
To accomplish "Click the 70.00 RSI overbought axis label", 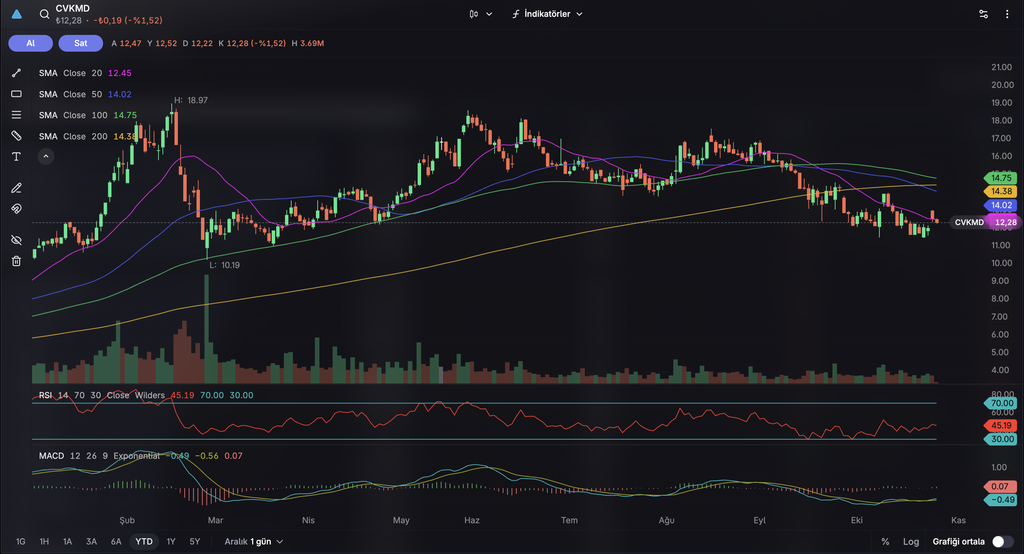I will tap(1001, 404).
